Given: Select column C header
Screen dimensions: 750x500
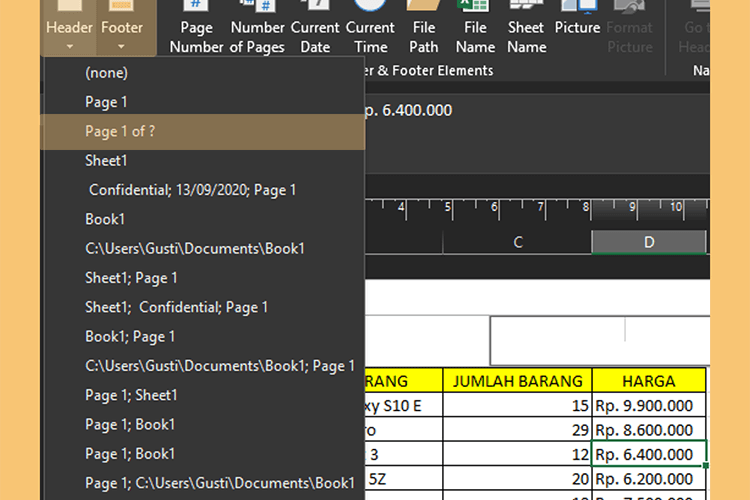Looking at the screenshot, I should (x=518, y=242).
